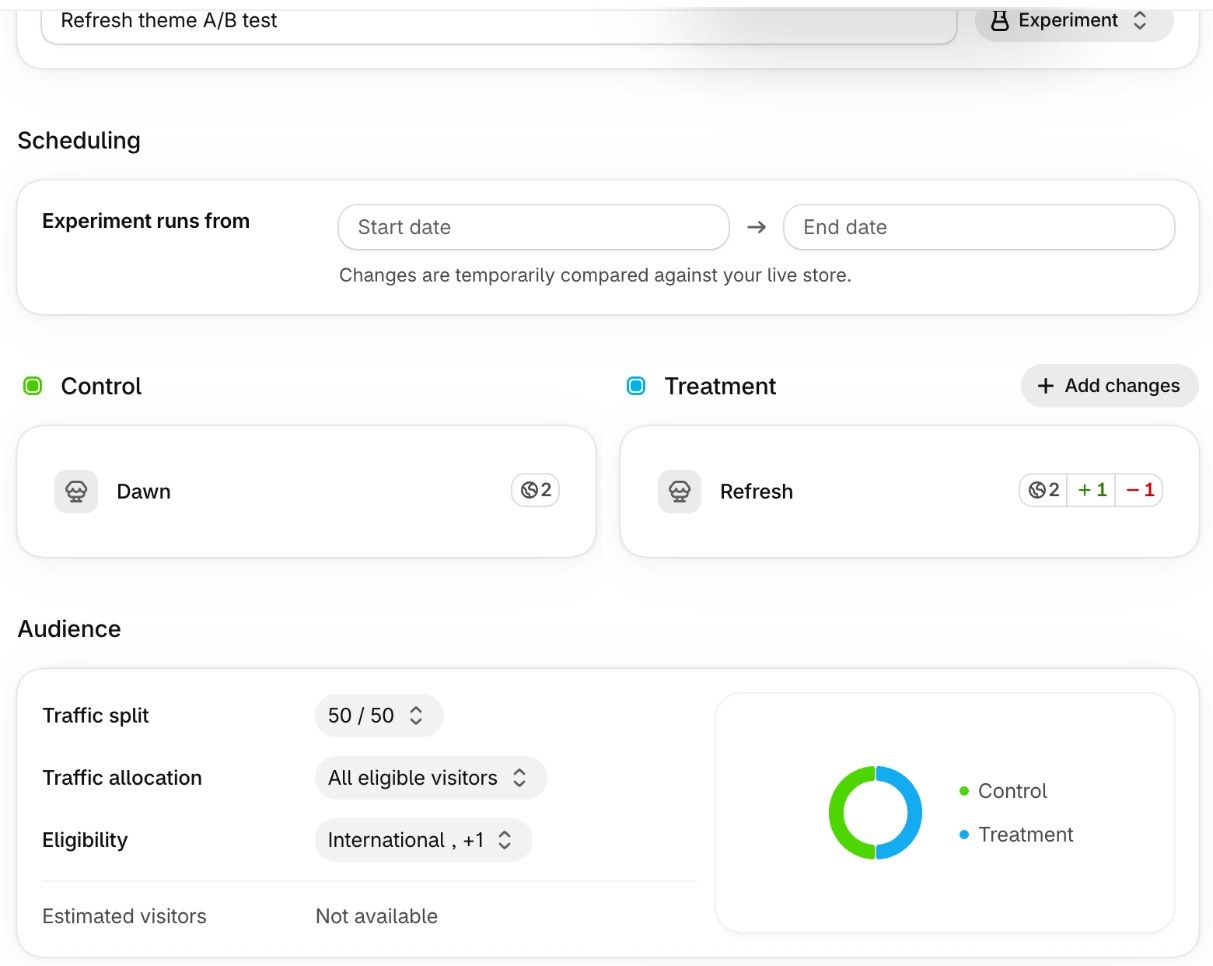Open the Eligibility International, +1 dropdown
The height and width of the screenshot is (966, 1213).
click(423, 840)
